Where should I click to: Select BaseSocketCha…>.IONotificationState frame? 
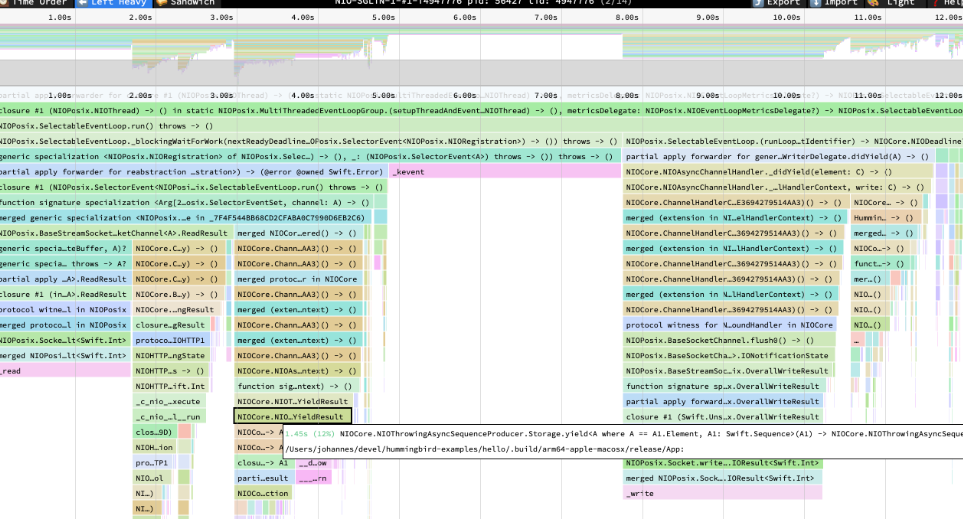728,356
